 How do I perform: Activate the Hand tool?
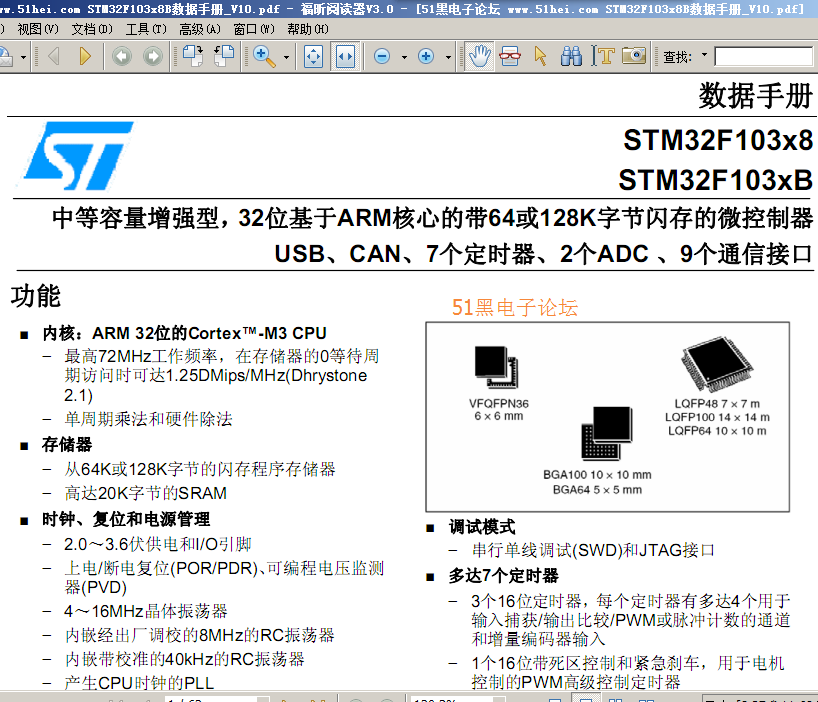tap(479, 56)
